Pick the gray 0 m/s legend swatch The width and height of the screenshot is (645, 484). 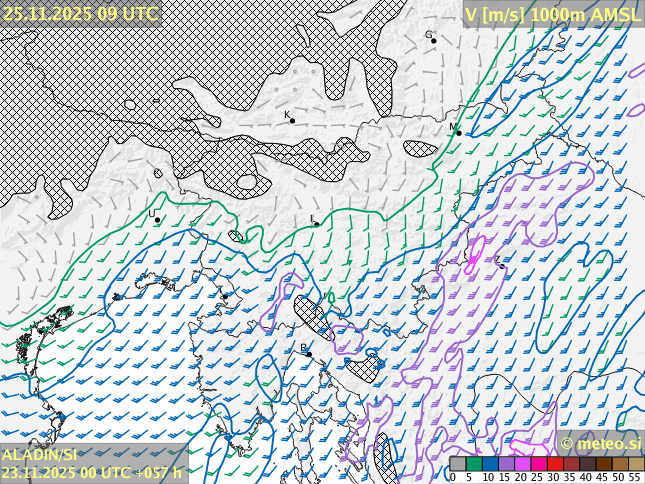pos(457,464)
